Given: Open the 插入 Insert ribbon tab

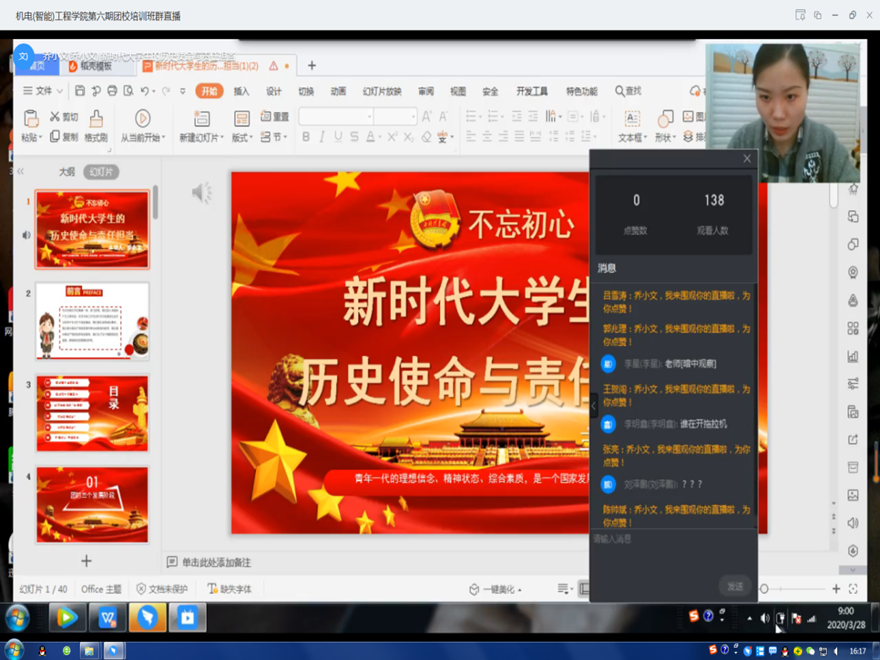Looking at the screenshot, I should (242, 91).
